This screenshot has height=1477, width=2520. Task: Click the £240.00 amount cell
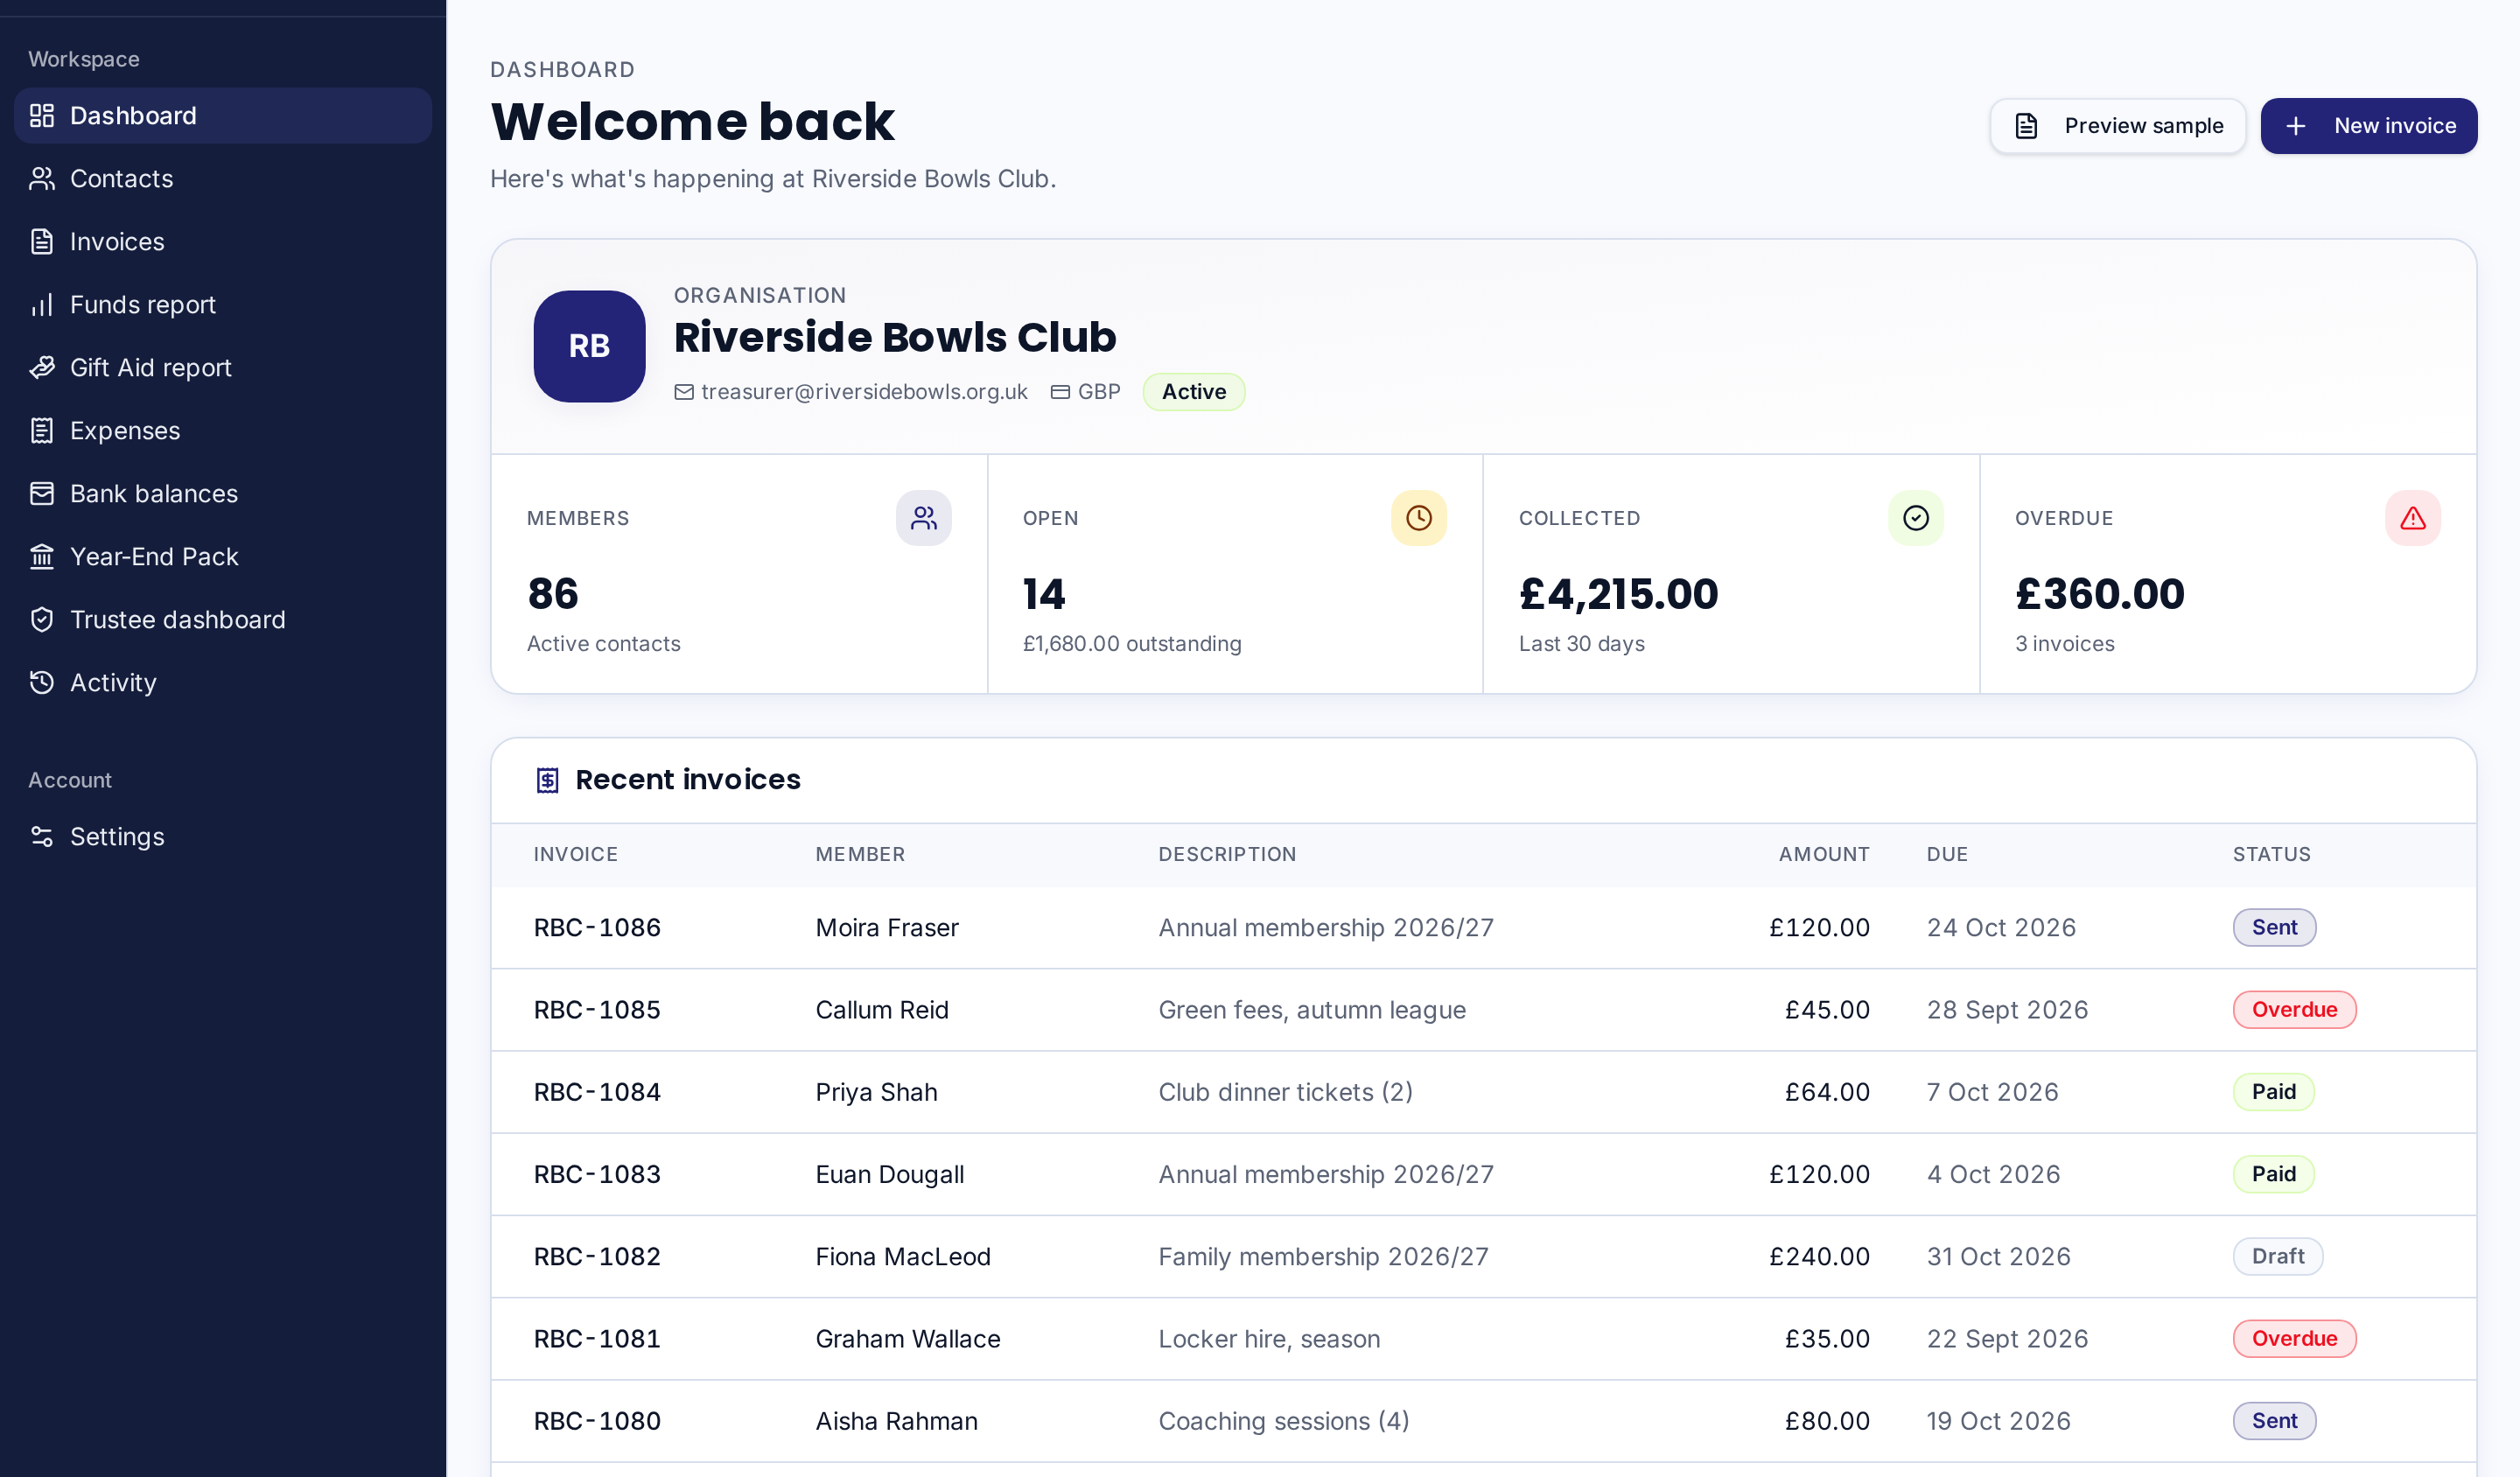coord(1819,1257)
